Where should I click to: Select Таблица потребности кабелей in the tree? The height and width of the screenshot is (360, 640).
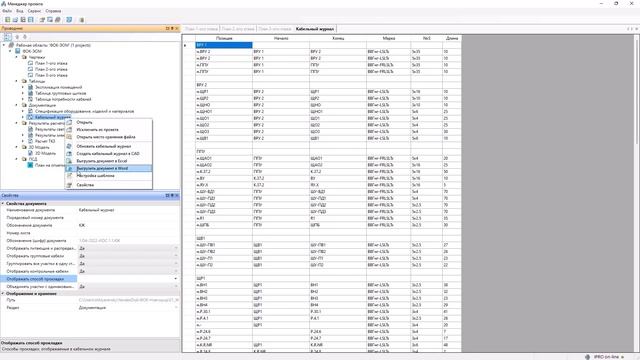point(63,99)
